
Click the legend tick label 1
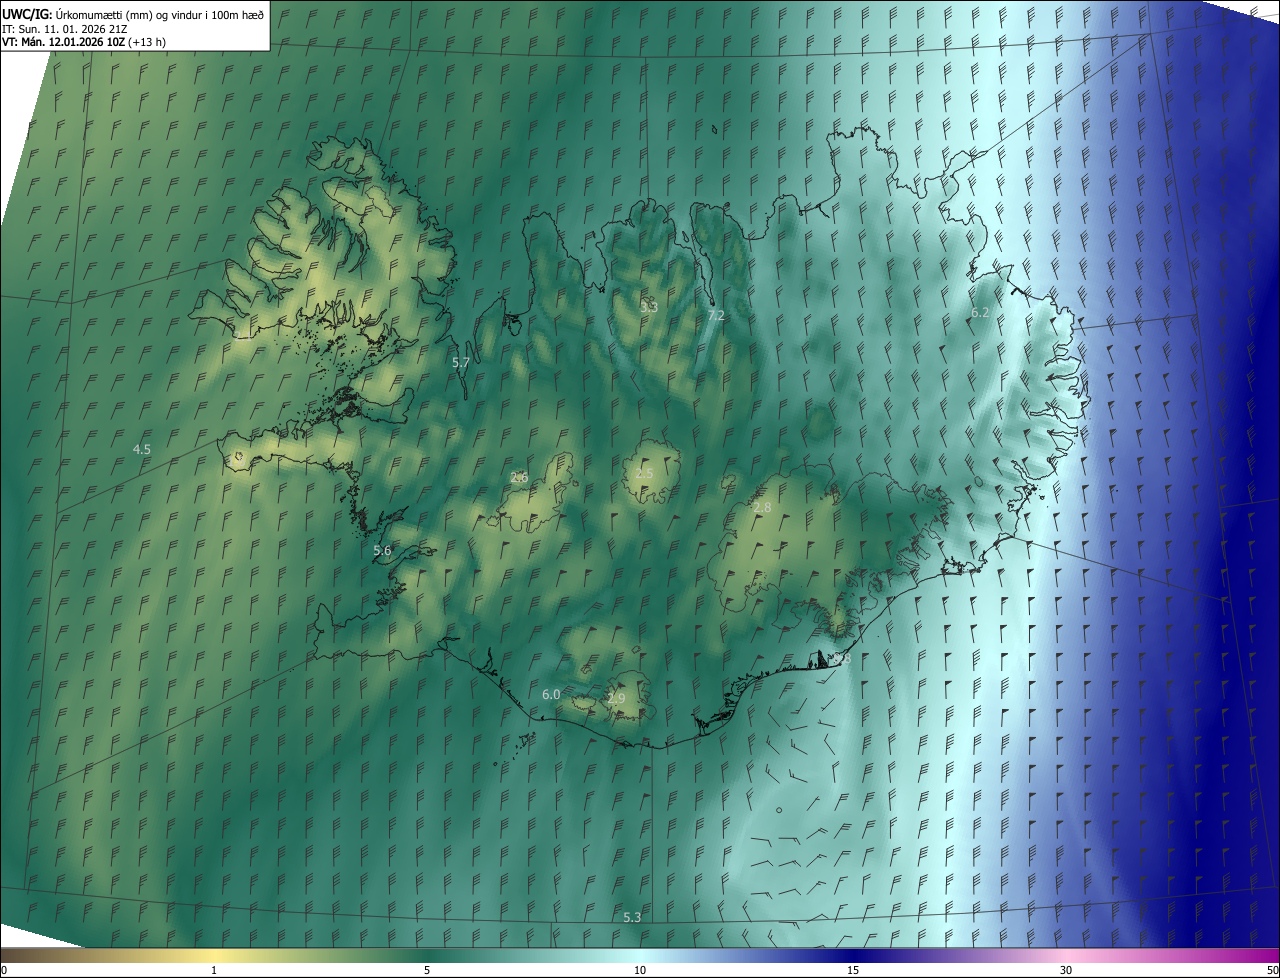[x=214, y=970]
